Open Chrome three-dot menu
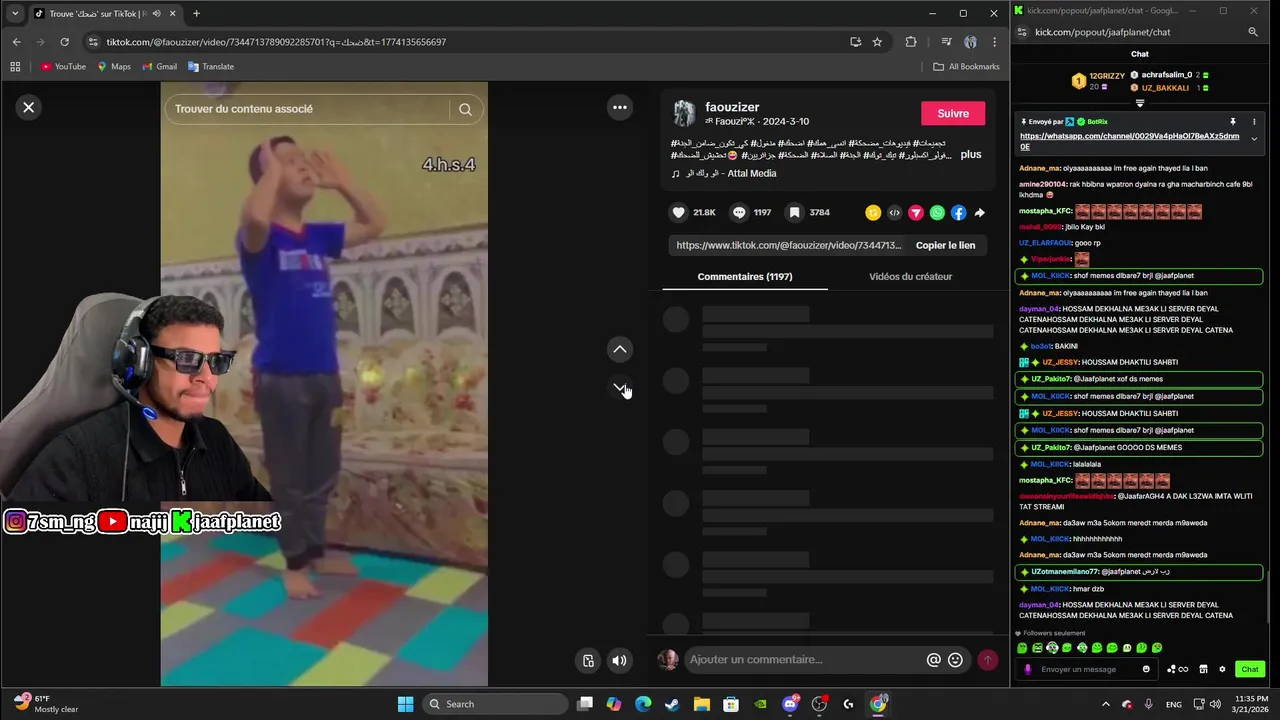Image resolution: width=1280 pixels, height=720 pixels. (x=994, y=42)
